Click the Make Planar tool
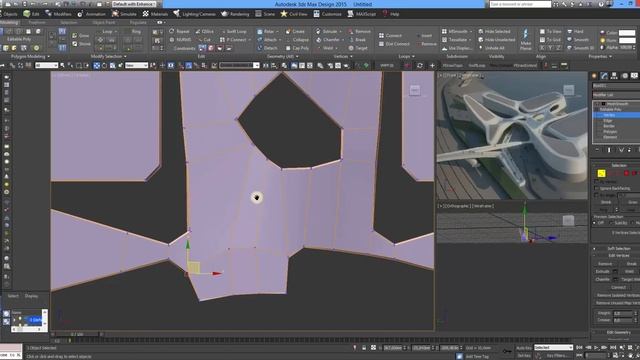This screenshot has height=360, width=640. 526,40
